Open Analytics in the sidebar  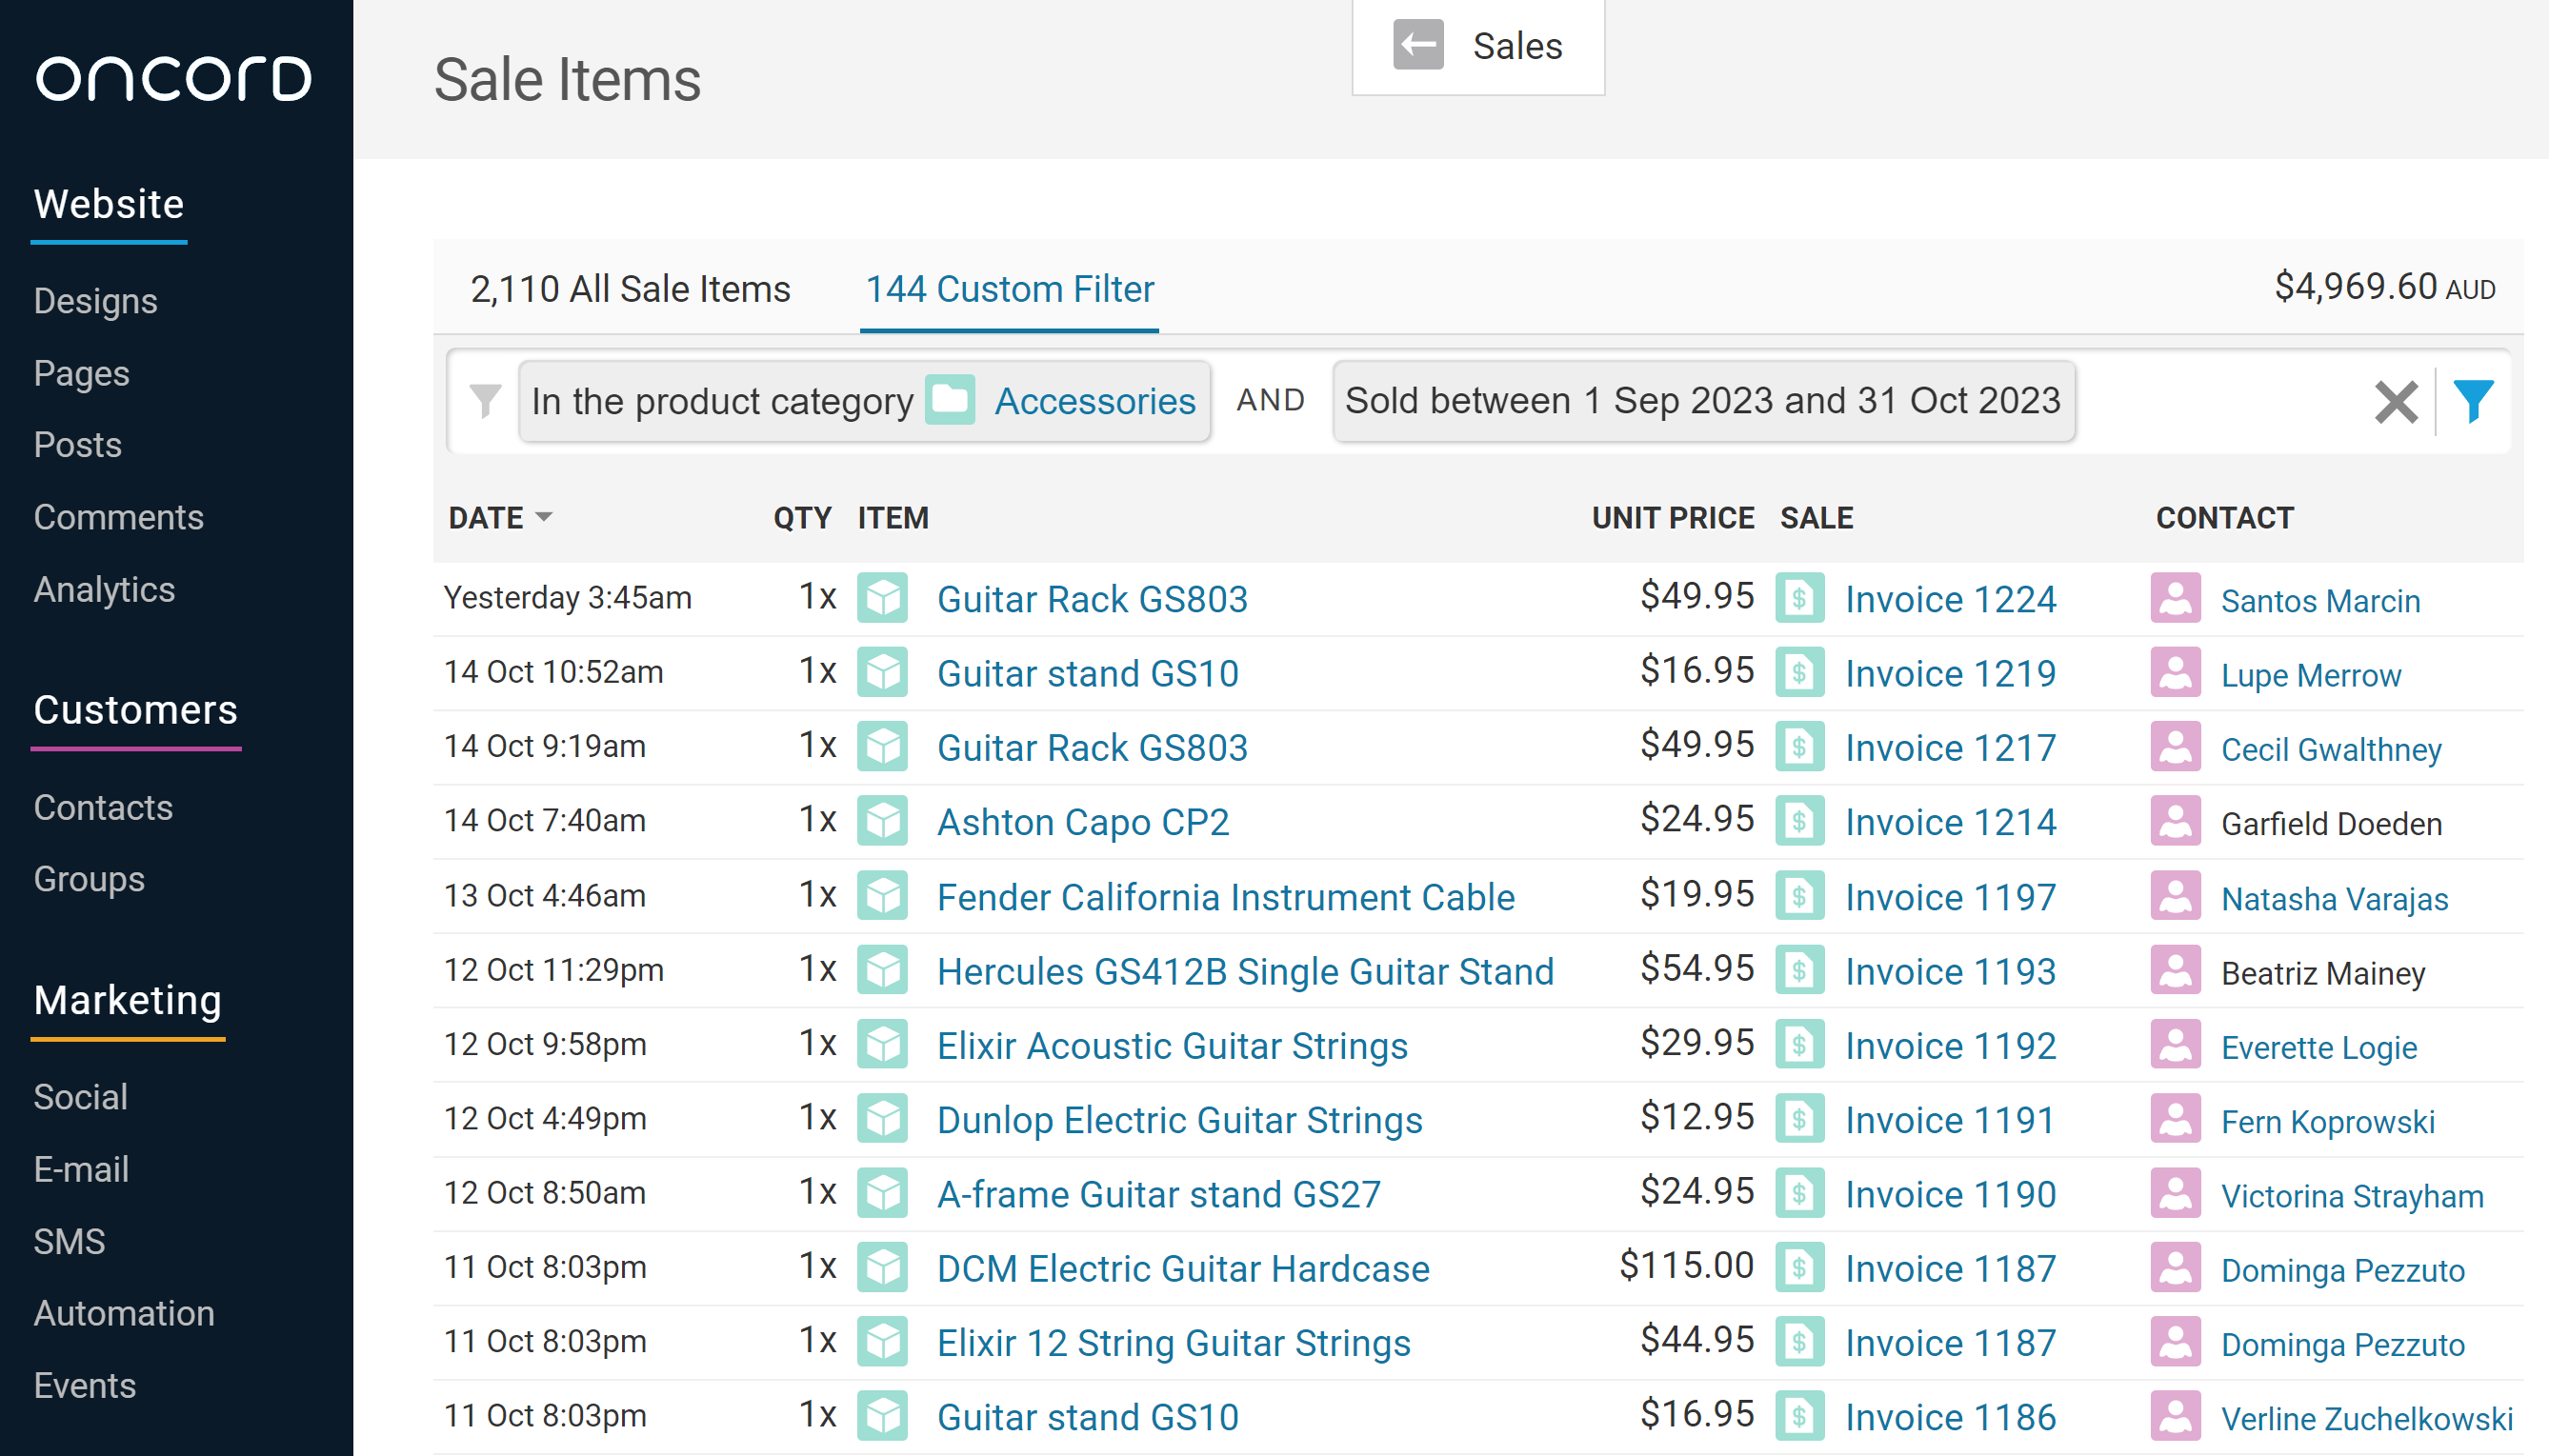pos(105,590)
